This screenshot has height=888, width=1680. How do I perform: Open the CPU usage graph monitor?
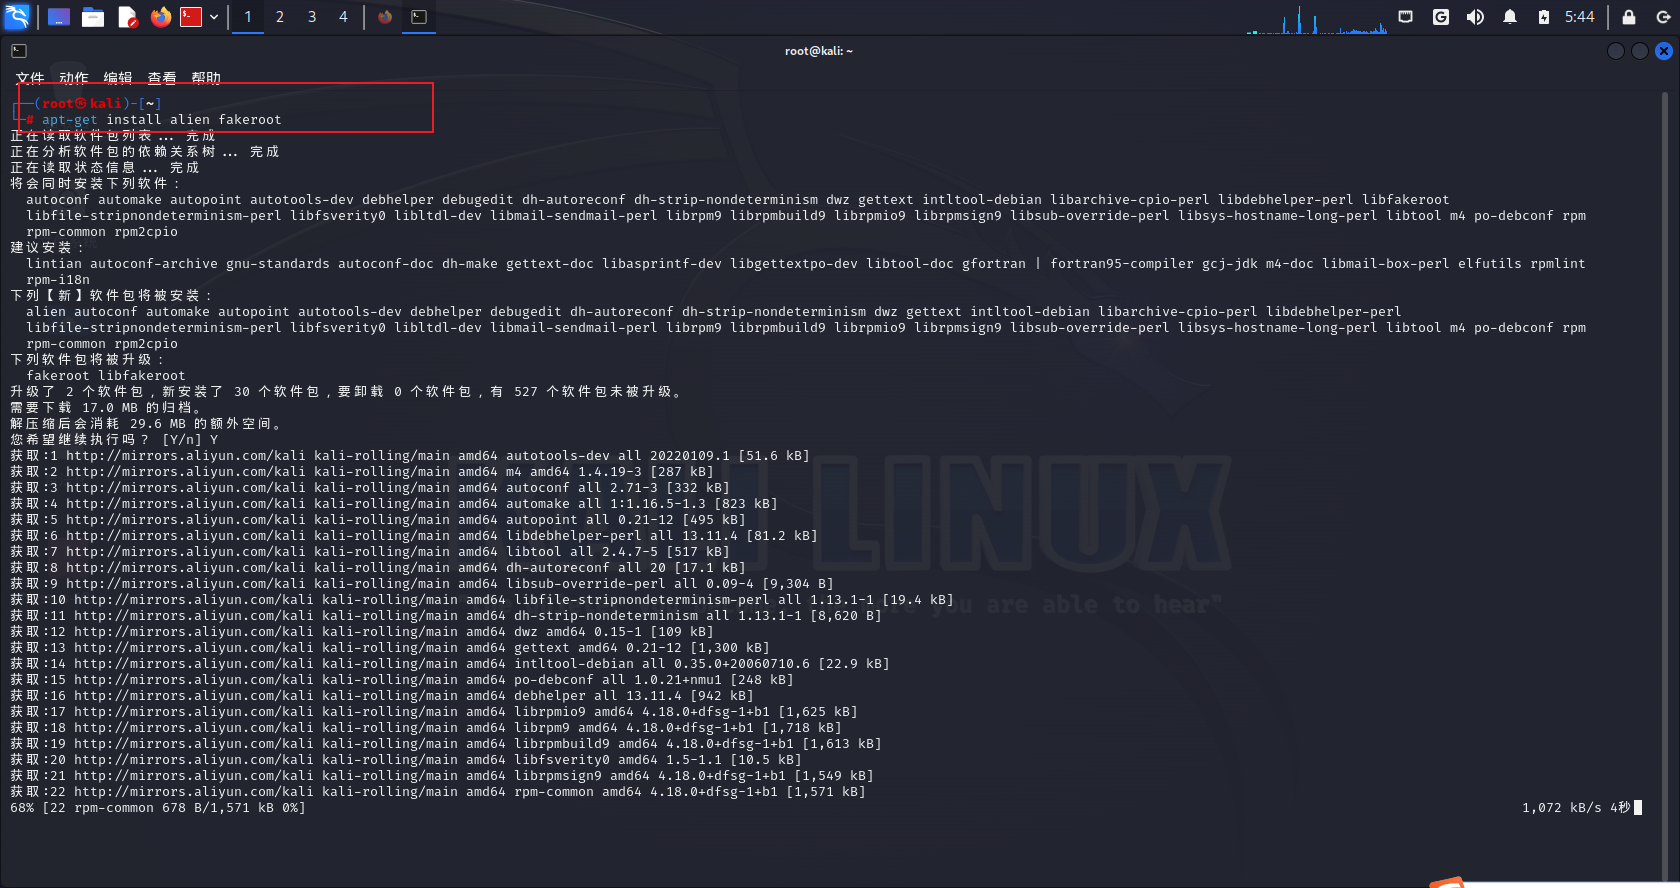pyautogui.click(x=1317, y=18)
